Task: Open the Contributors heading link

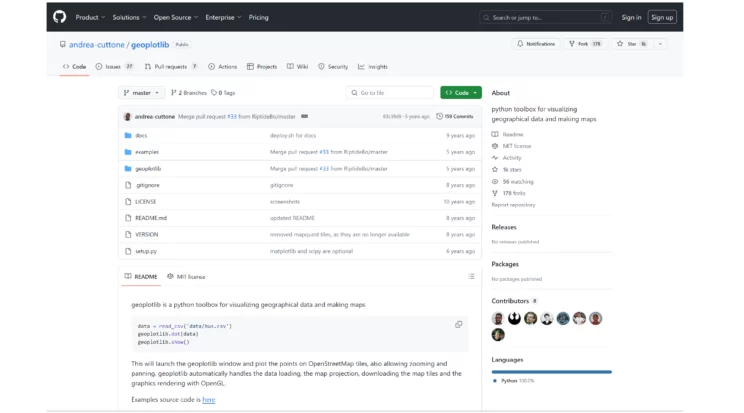Action: (x=514, y=301)
